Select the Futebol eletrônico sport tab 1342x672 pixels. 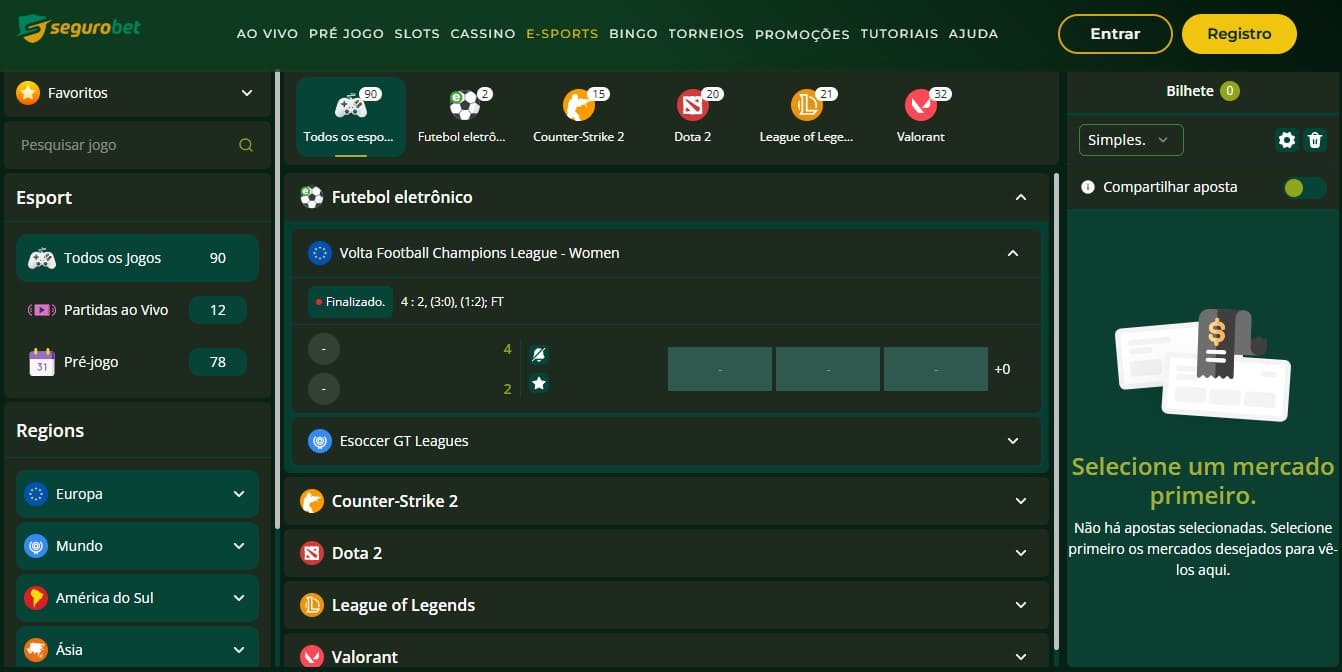[462, 117]
